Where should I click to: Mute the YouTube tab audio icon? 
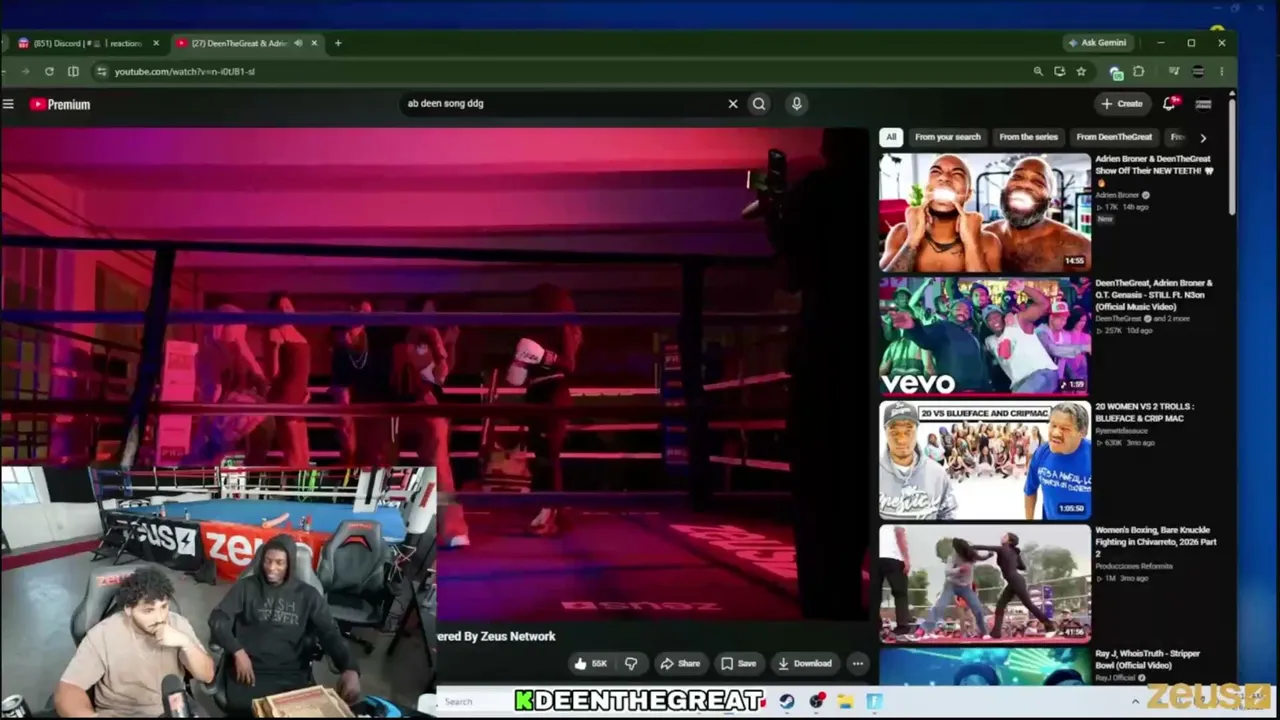point(298,43)
